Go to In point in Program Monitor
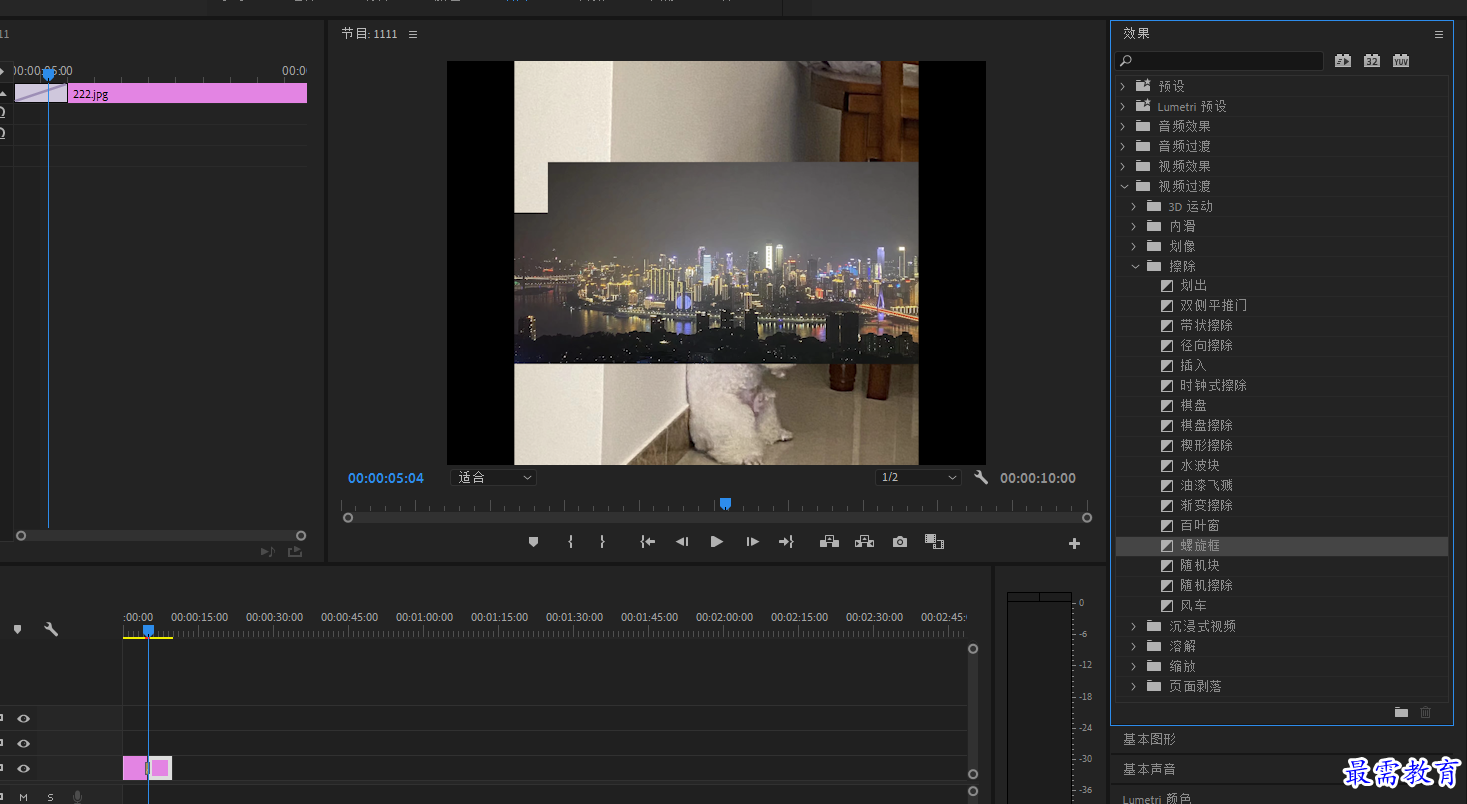Viewport: 1467px width, 804px height. tap(648, 542)
